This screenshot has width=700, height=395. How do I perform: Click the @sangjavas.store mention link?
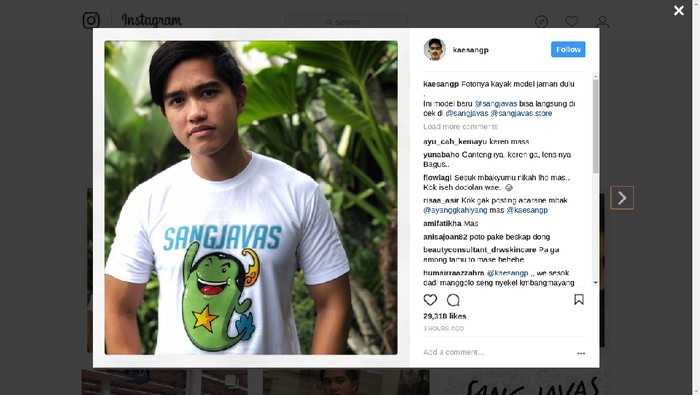pyautogui.click(x=521, y=113)
